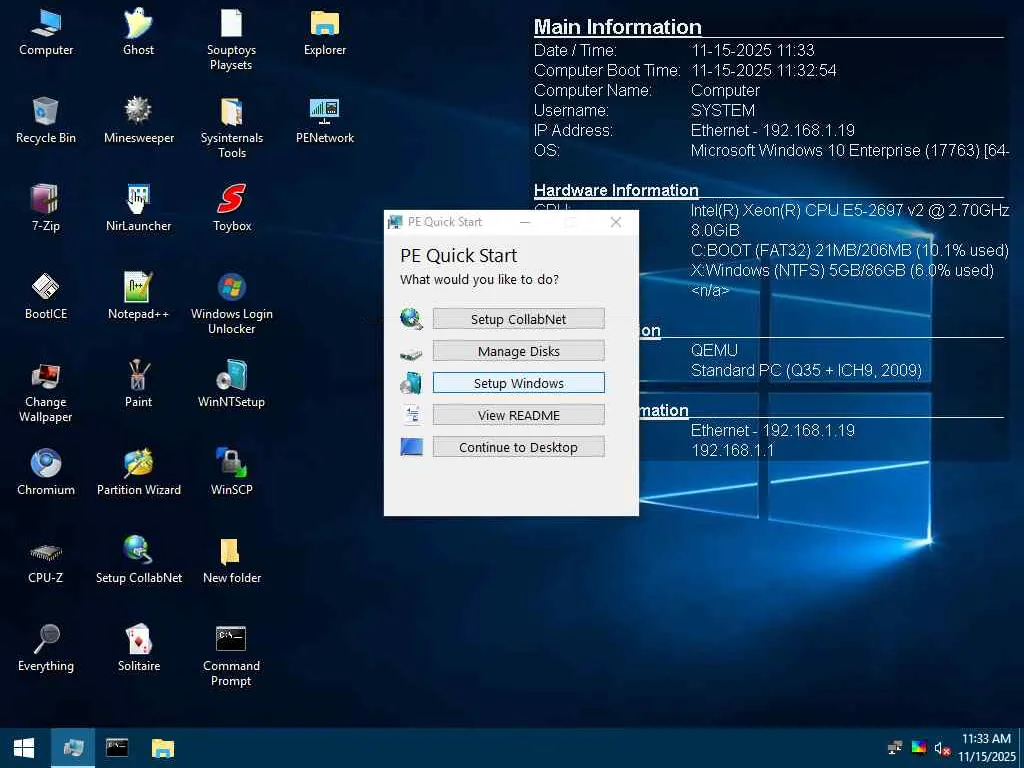Launch the Minesweeper desktop icon
This screenshot has width=1024, height=768.
pyautogui.click(x=138, y=121)
